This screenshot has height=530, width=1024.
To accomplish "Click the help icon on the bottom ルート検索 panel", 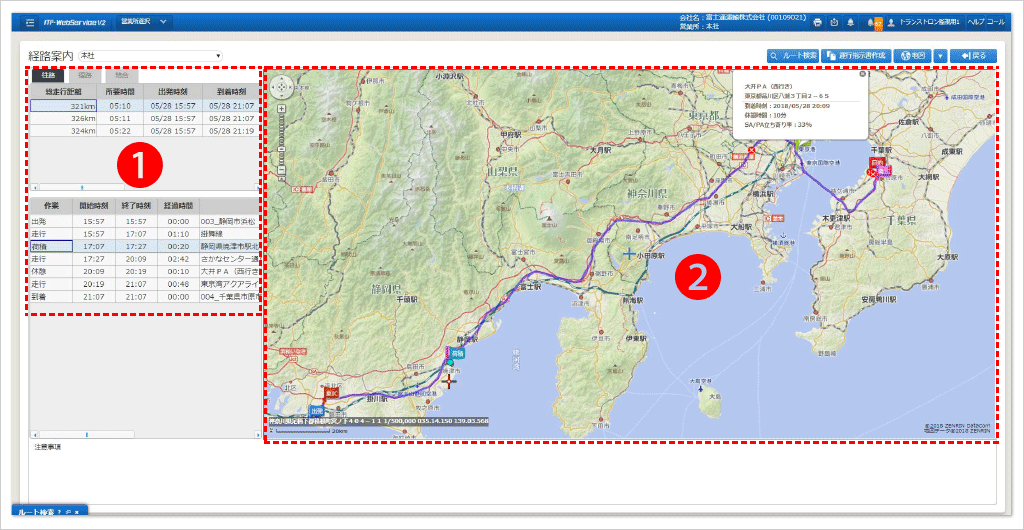I will (59, 512).
